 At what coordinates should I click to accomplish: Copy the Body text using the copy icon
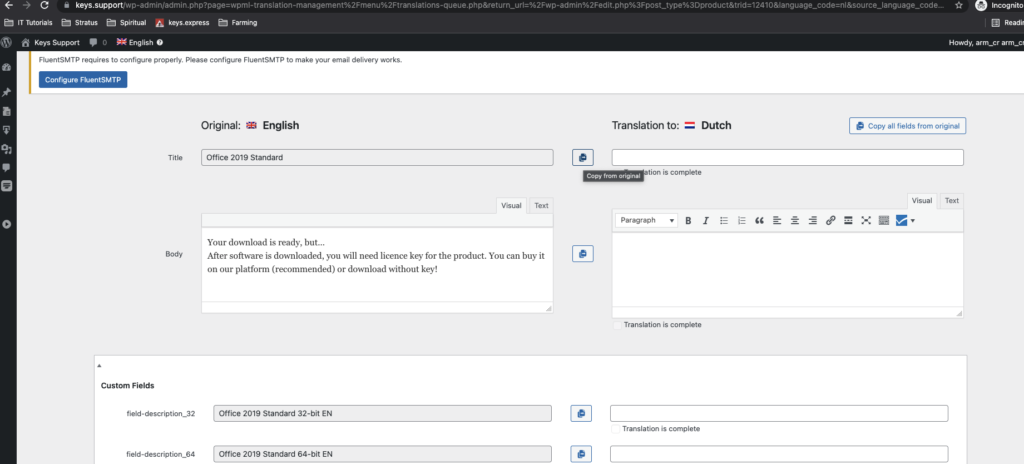pos(583,254)
